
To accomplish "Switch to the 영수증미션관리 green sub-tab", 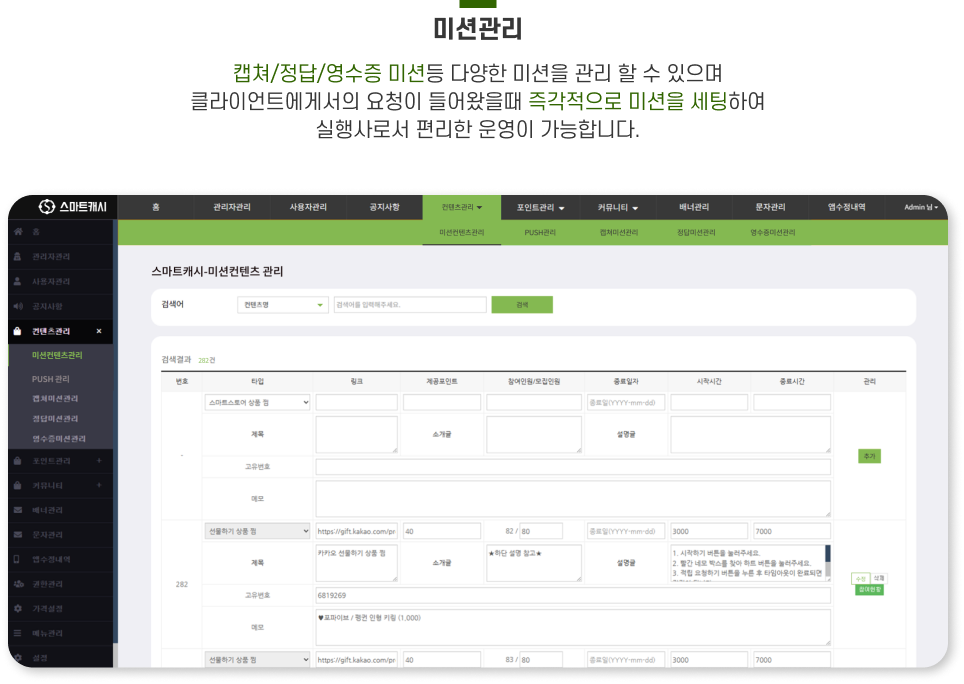I will point(773,232).
